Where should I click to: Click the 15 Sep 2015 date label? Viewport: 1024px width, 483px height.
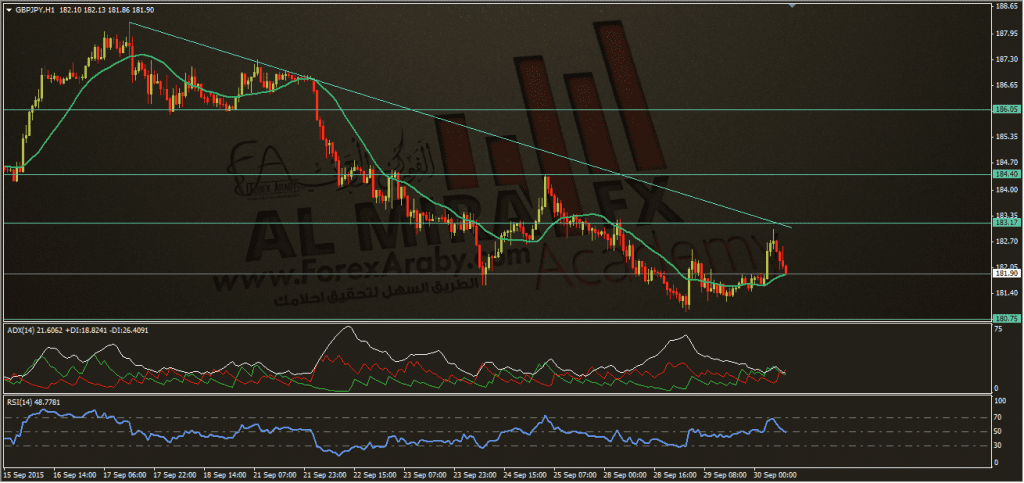22,475
